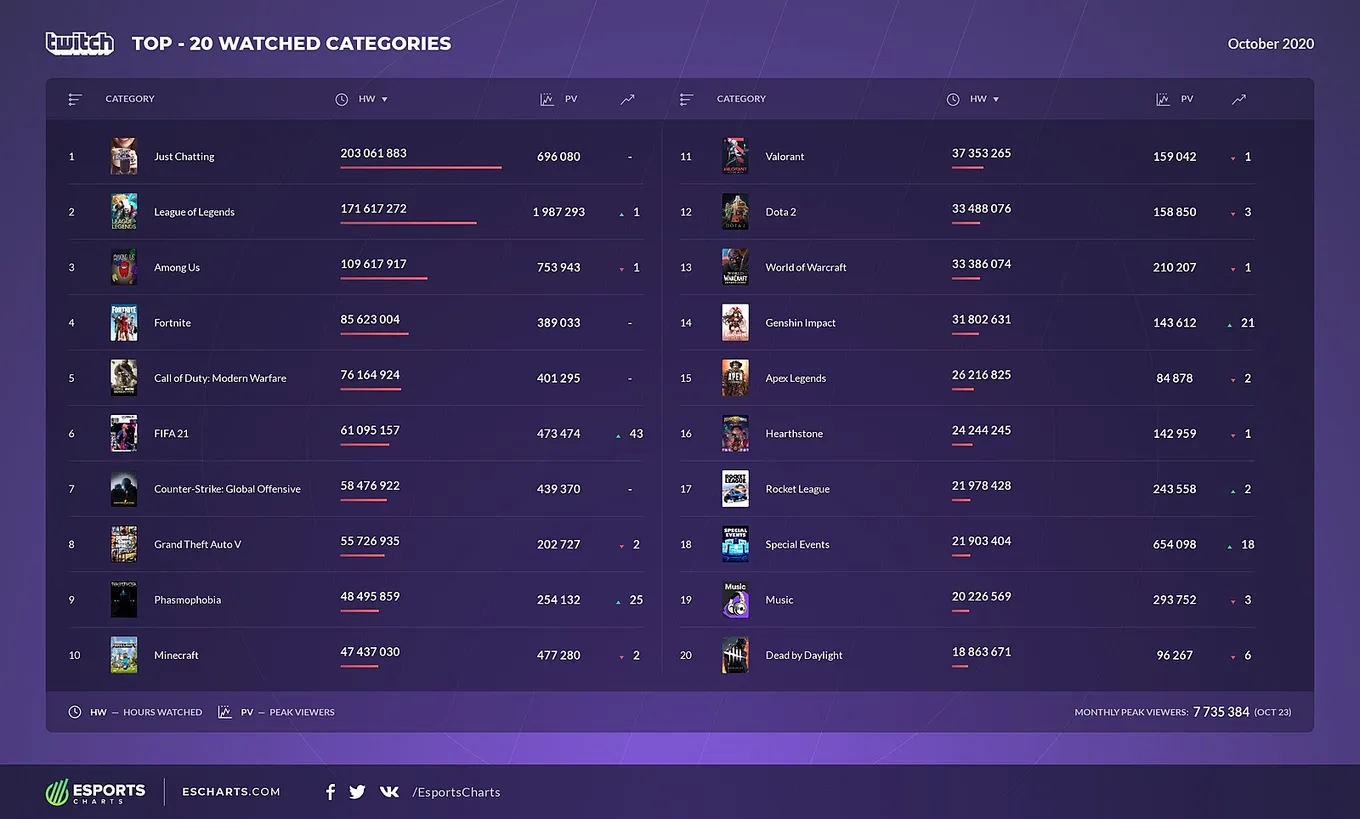Click the Among Us hours watched bar
The image size is (1360, 819).
pos(384,279)
